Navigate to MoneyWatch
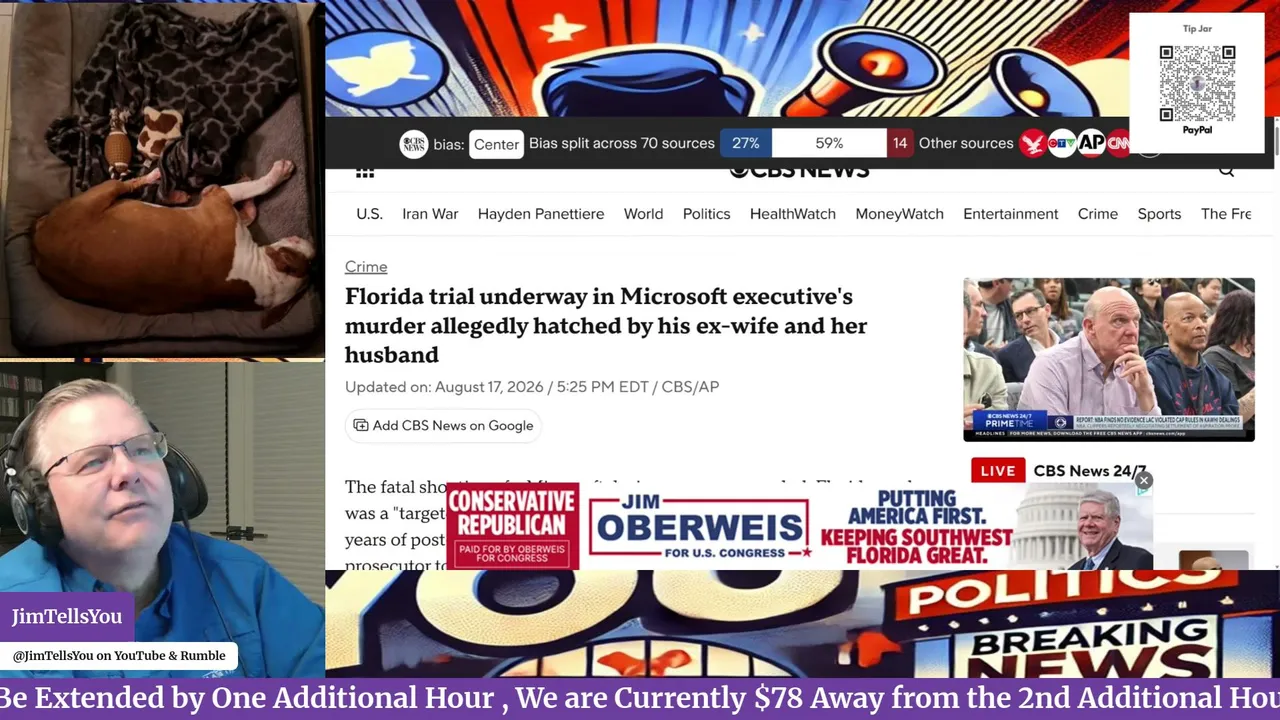This screenshot has width=1280, height=720. coord(899,214)
